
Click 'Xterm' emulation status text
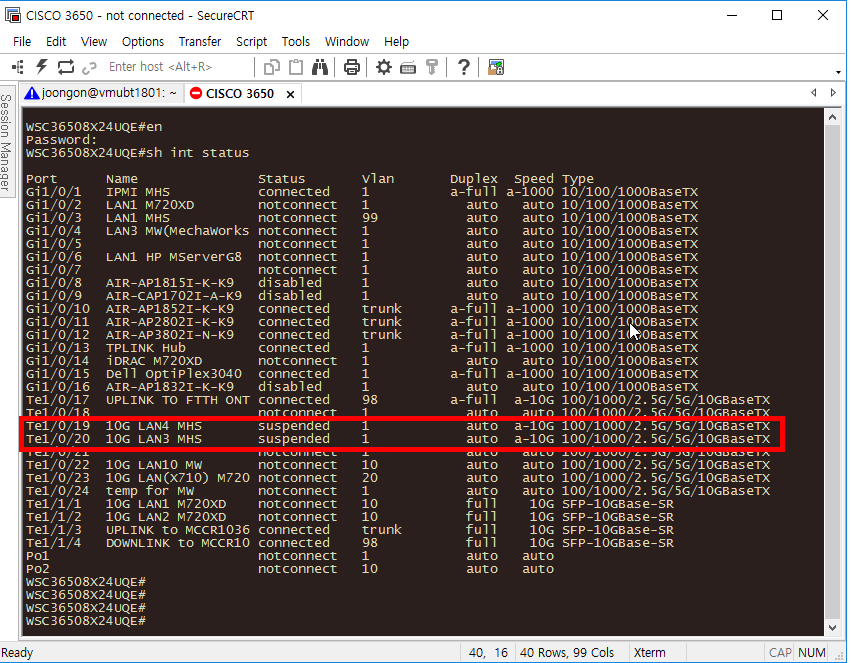tap(649, 653)
